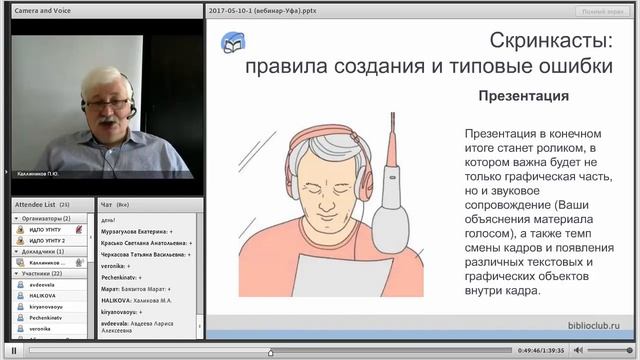Click the Camera and Voice pod title
The image size is (640, 360).
42,11
